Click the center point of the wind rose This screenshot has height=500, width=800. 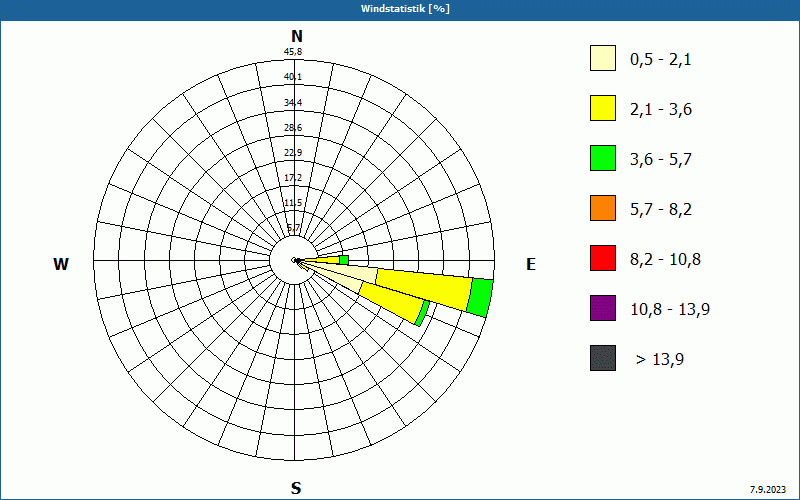pos(296,261)
